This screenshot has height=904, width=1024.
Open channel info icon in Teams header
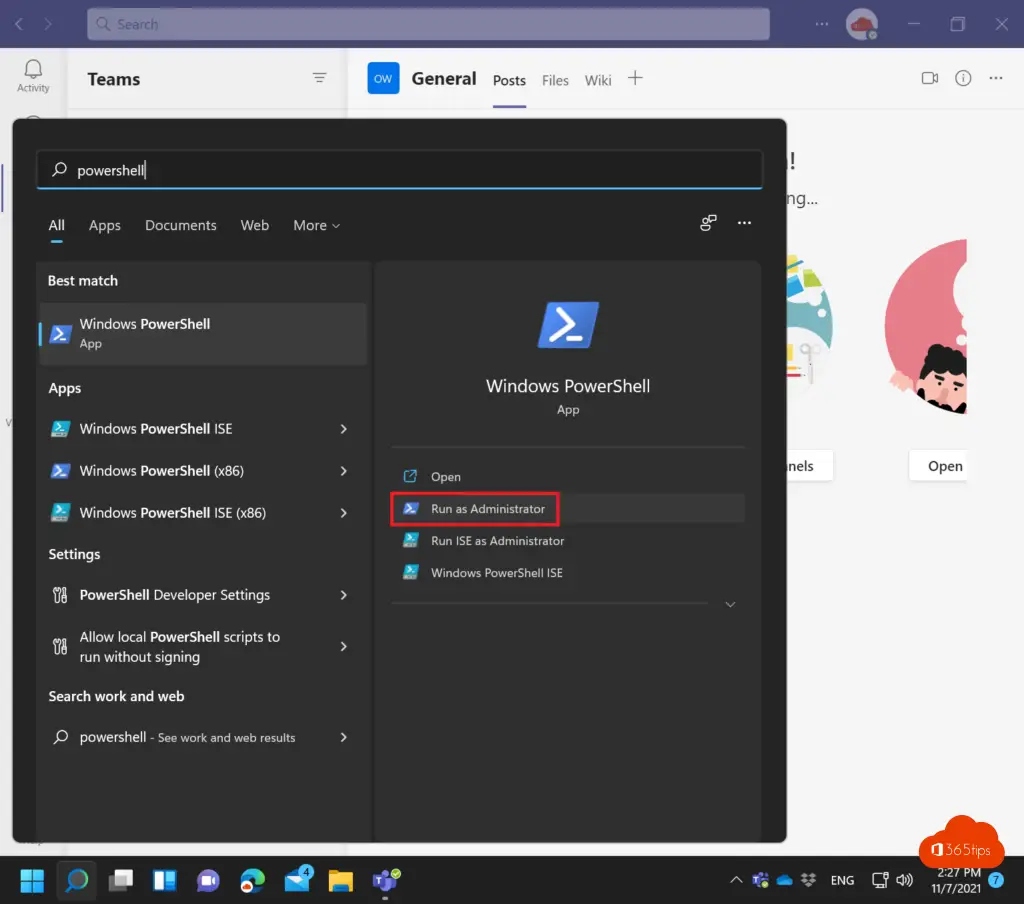click(963, 78)
